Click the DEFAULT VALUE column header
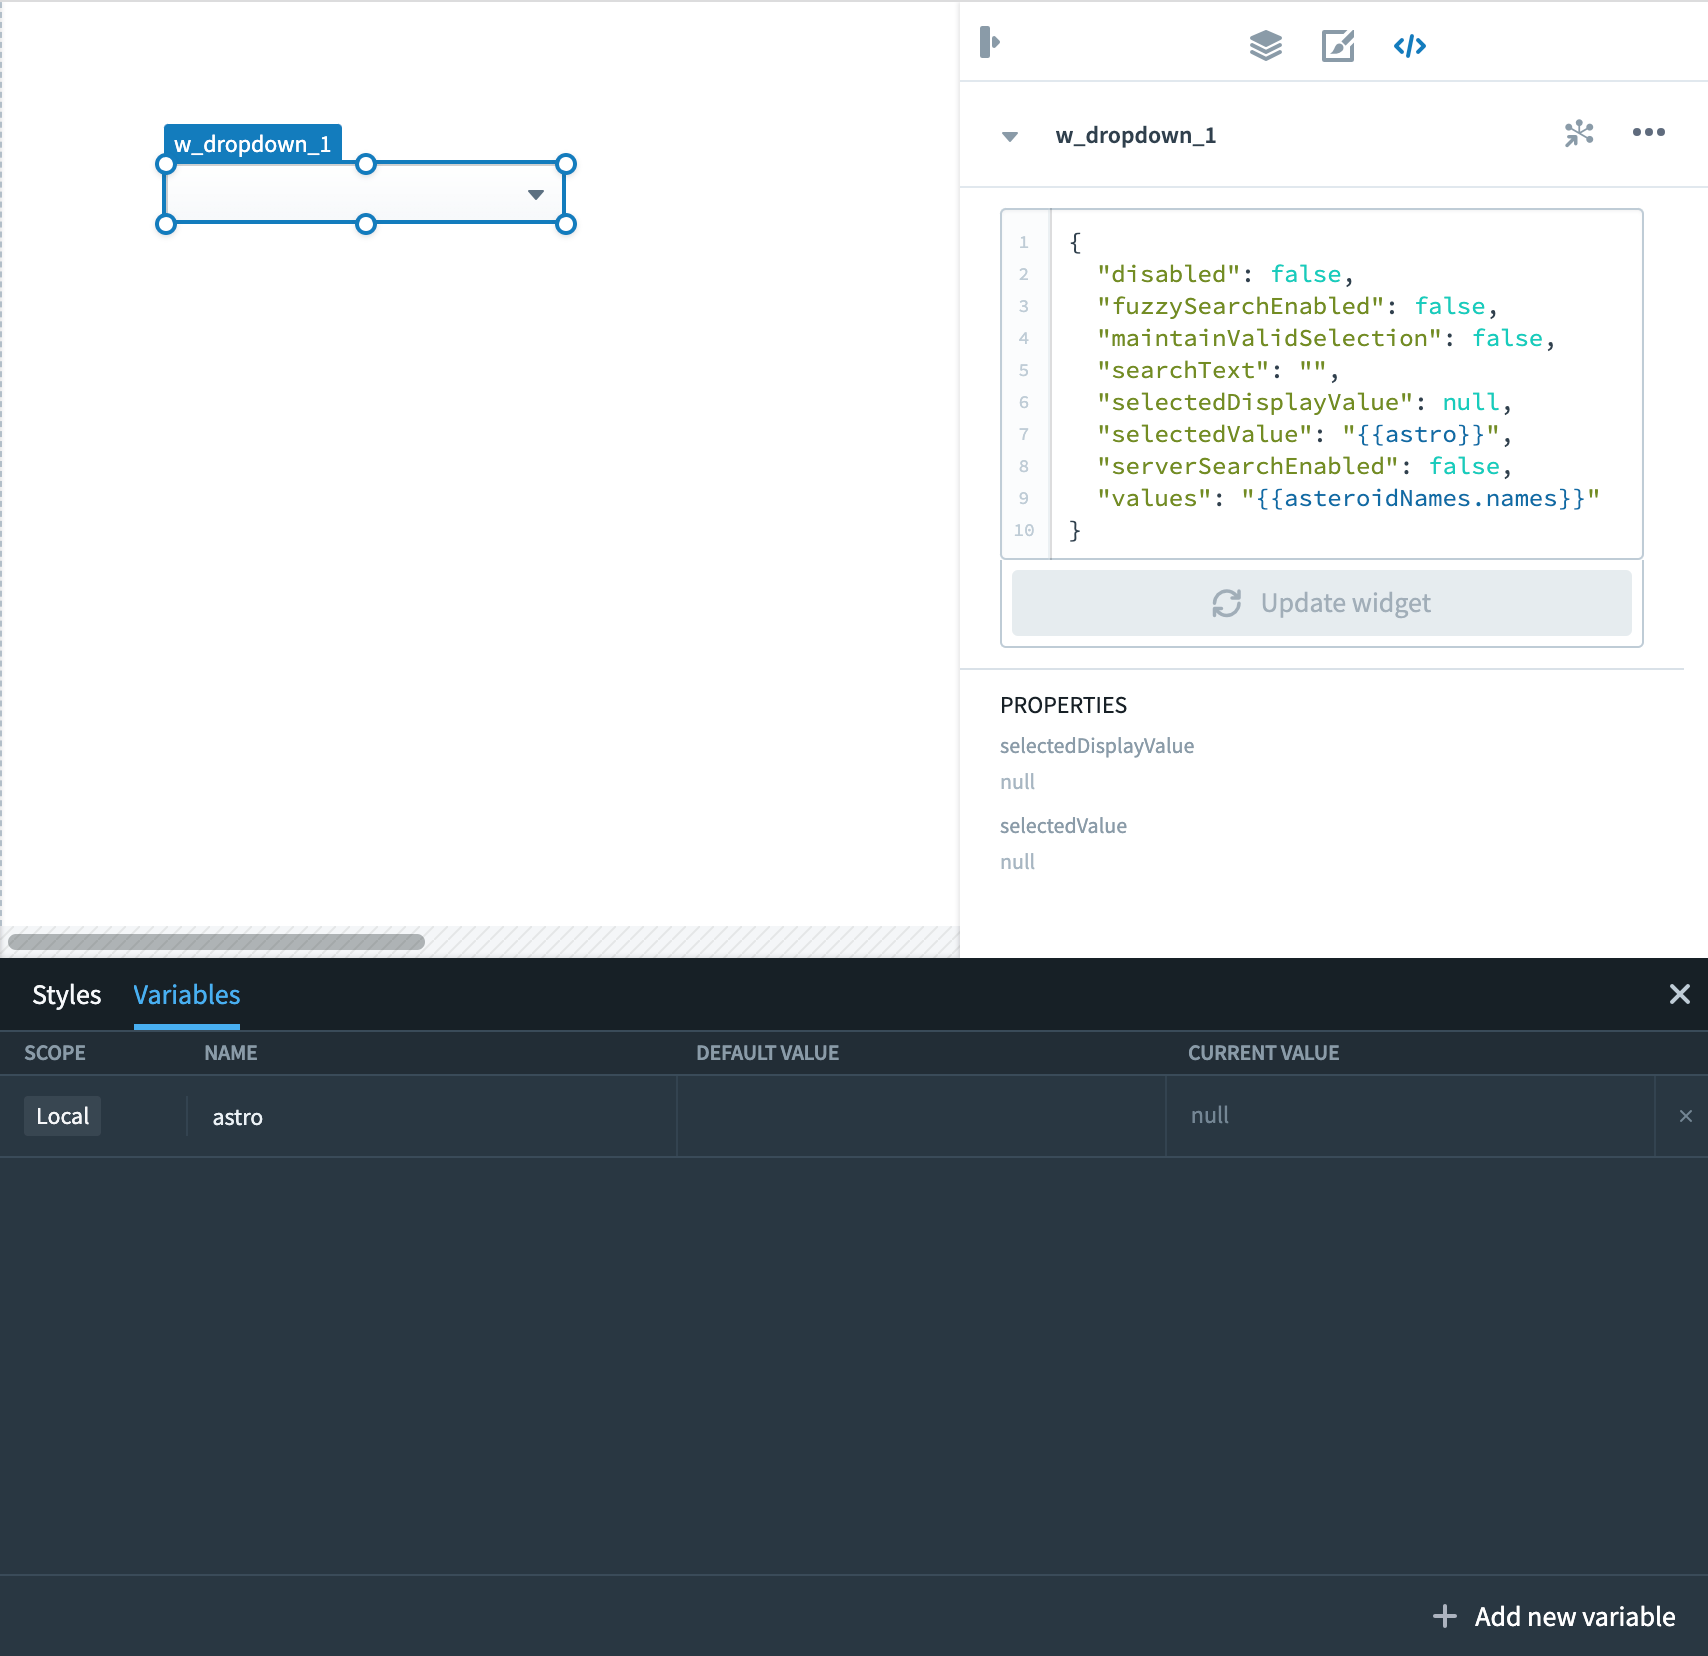Viewport: 1708px width, 1656px height. pyautogui.click(x=768, y=1053)
